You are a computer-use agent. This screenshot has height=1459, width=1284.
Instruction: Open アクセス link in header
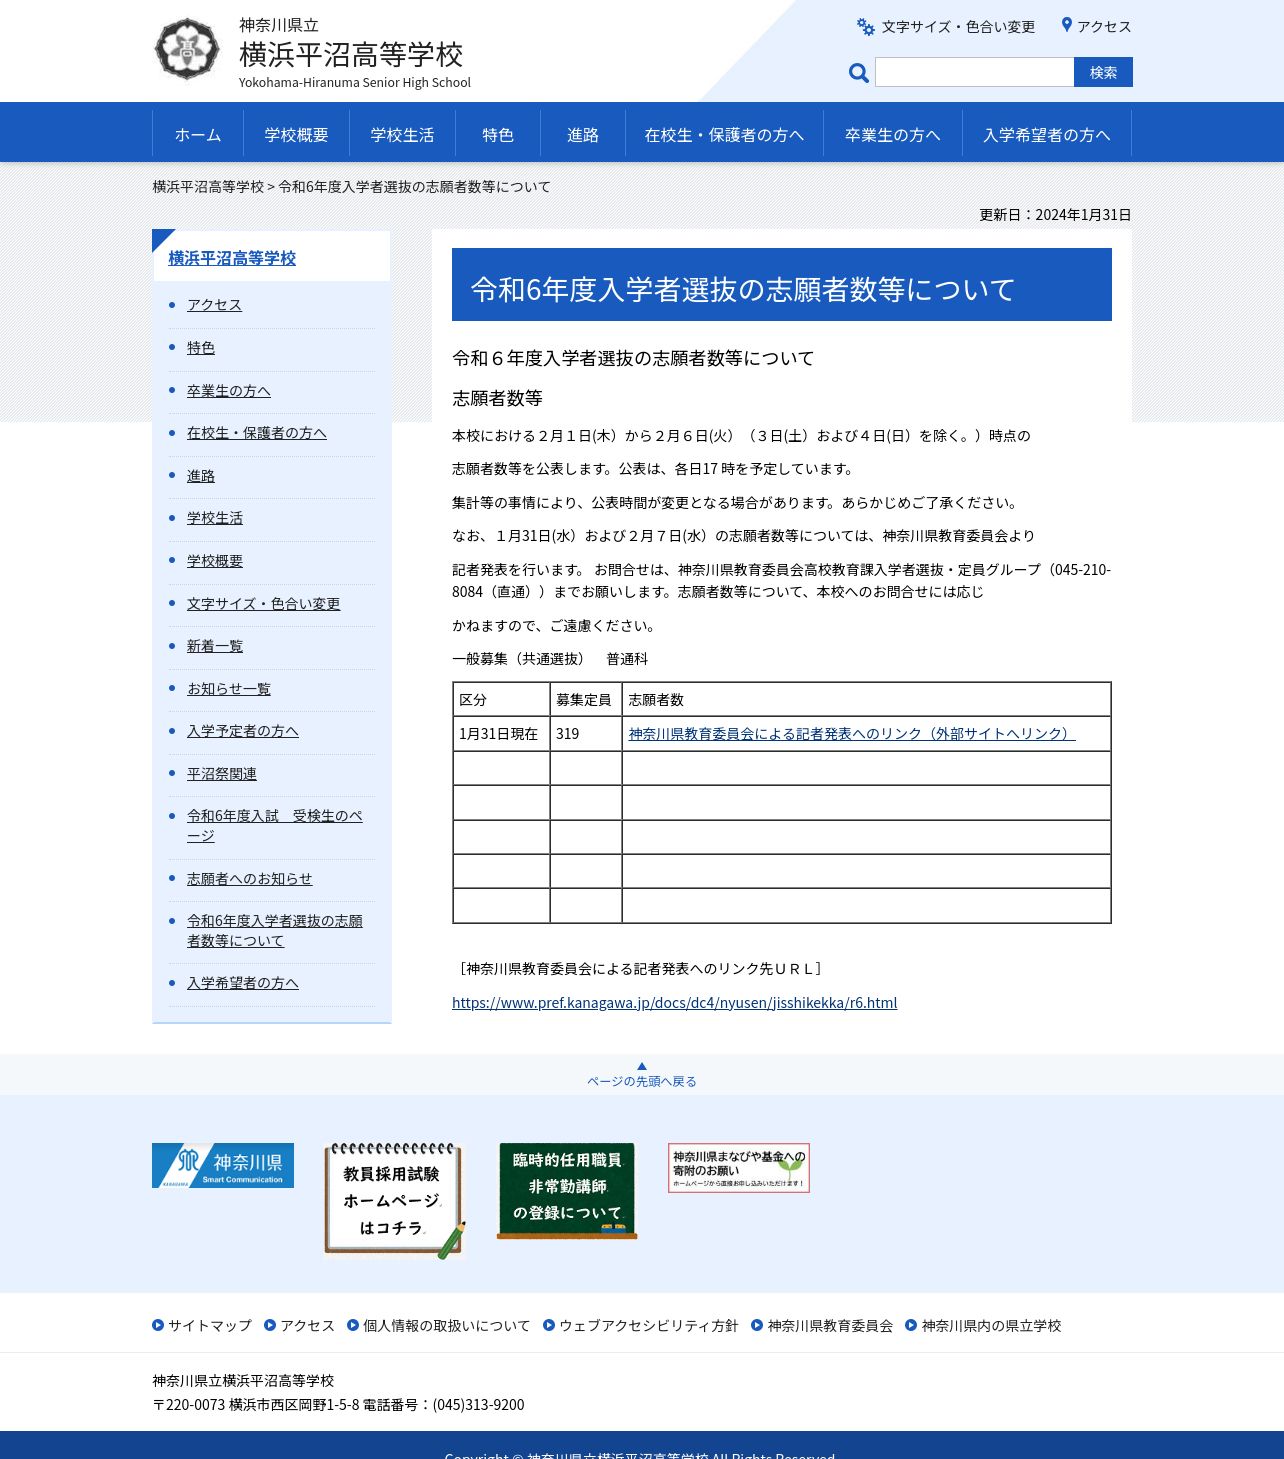(1104, 27)
